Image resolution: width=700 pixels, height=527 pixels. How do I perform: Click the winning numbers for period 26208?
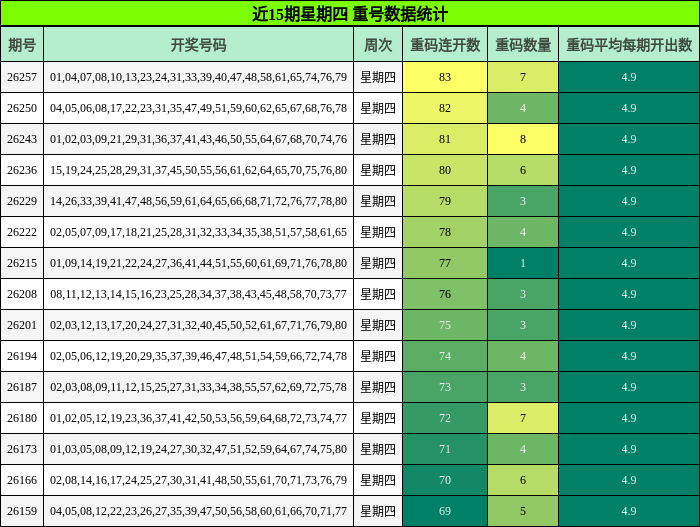(199, 294)
